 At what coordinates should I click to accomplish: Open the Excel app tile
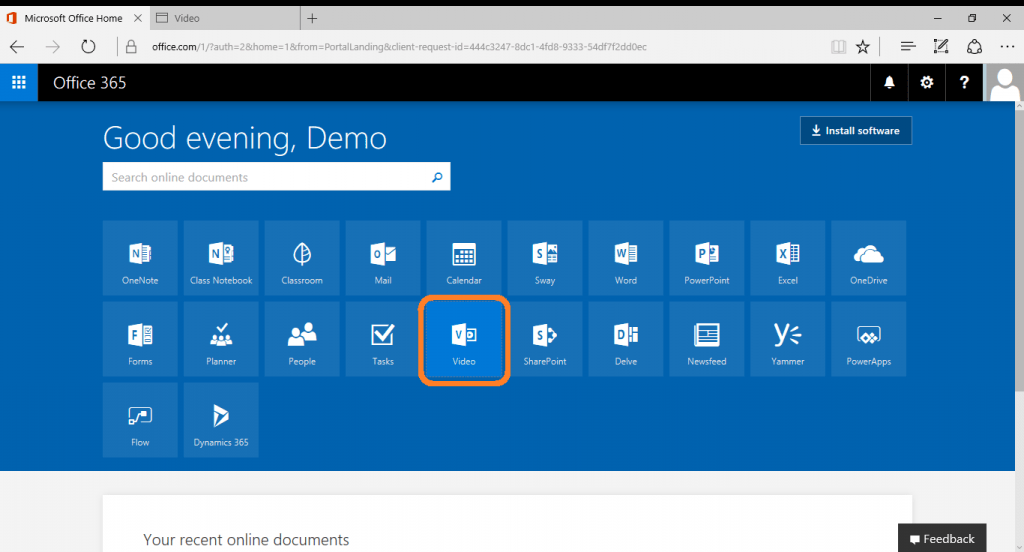[788, 258]
